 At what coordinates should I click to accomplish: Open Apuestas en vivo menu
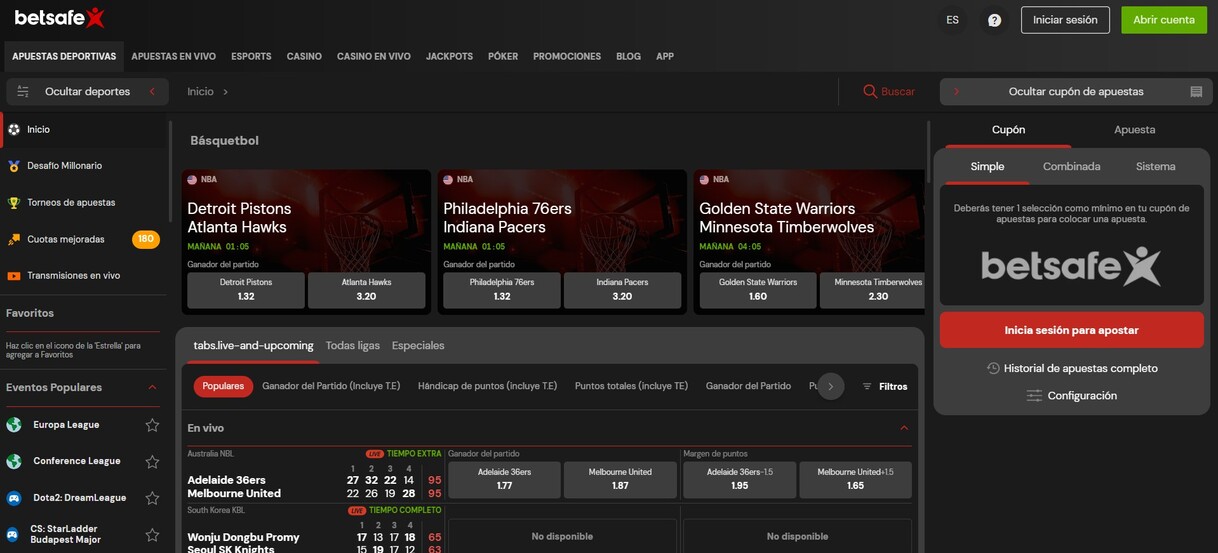click(174, 57)
